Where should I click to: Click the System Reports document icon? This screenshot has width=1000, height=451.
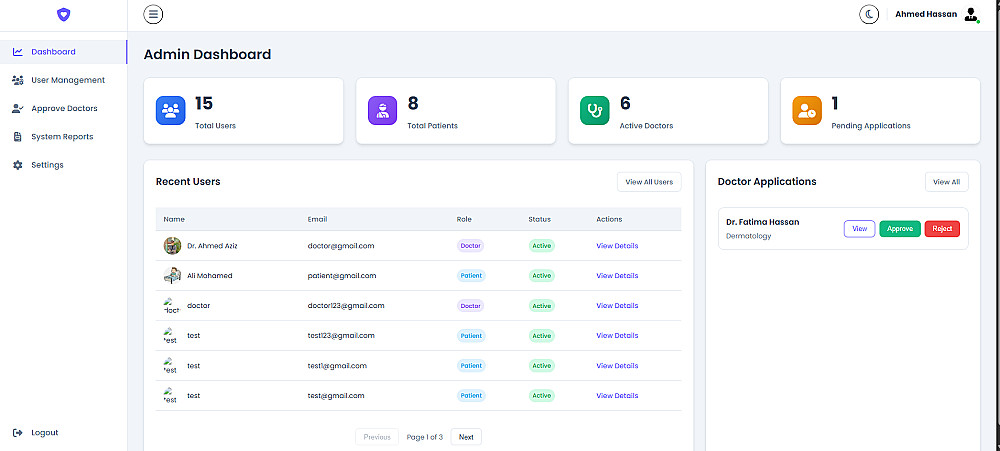[x=18, y=137]
